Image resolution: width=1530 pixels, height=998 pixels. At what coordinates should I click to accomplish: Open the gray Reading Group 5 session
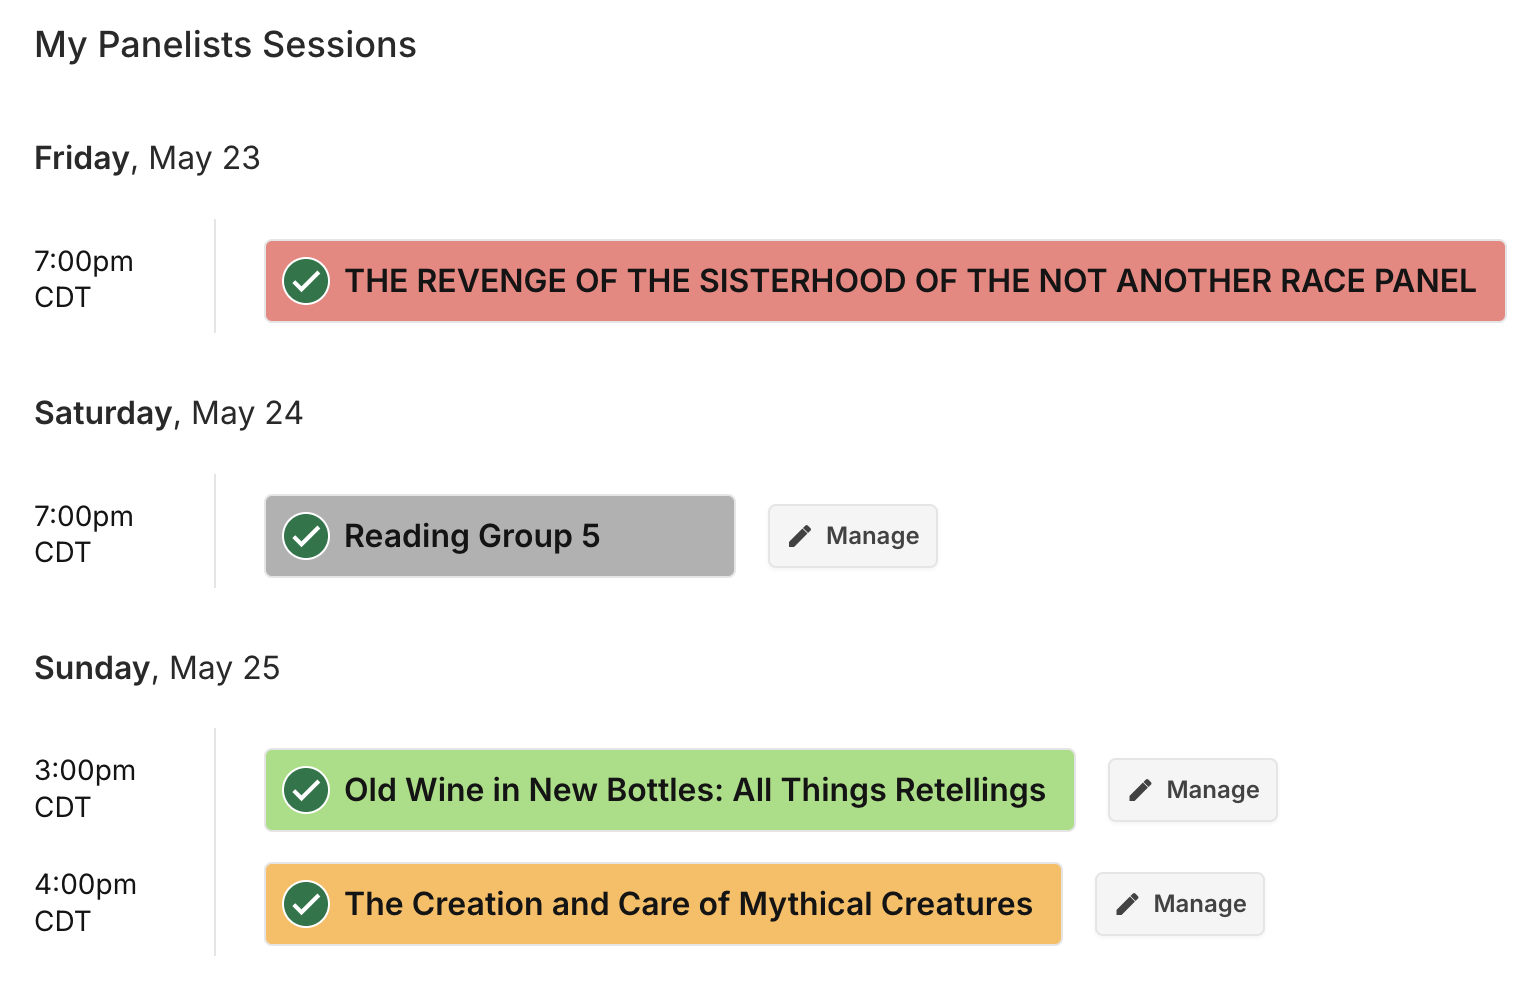[500, 536]
